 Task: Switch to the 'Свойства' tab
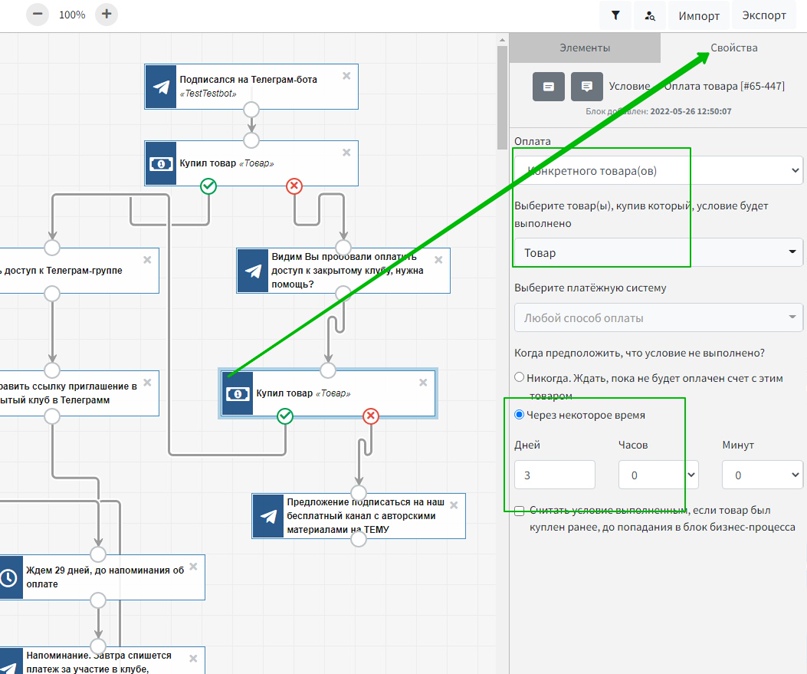733,48
